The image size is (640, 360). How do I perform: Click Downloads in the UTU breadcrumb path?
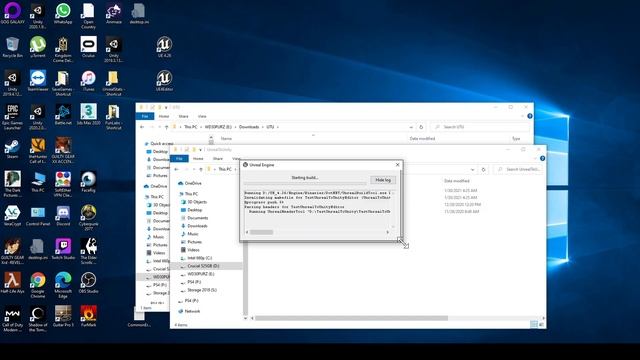tap(249, 127)
